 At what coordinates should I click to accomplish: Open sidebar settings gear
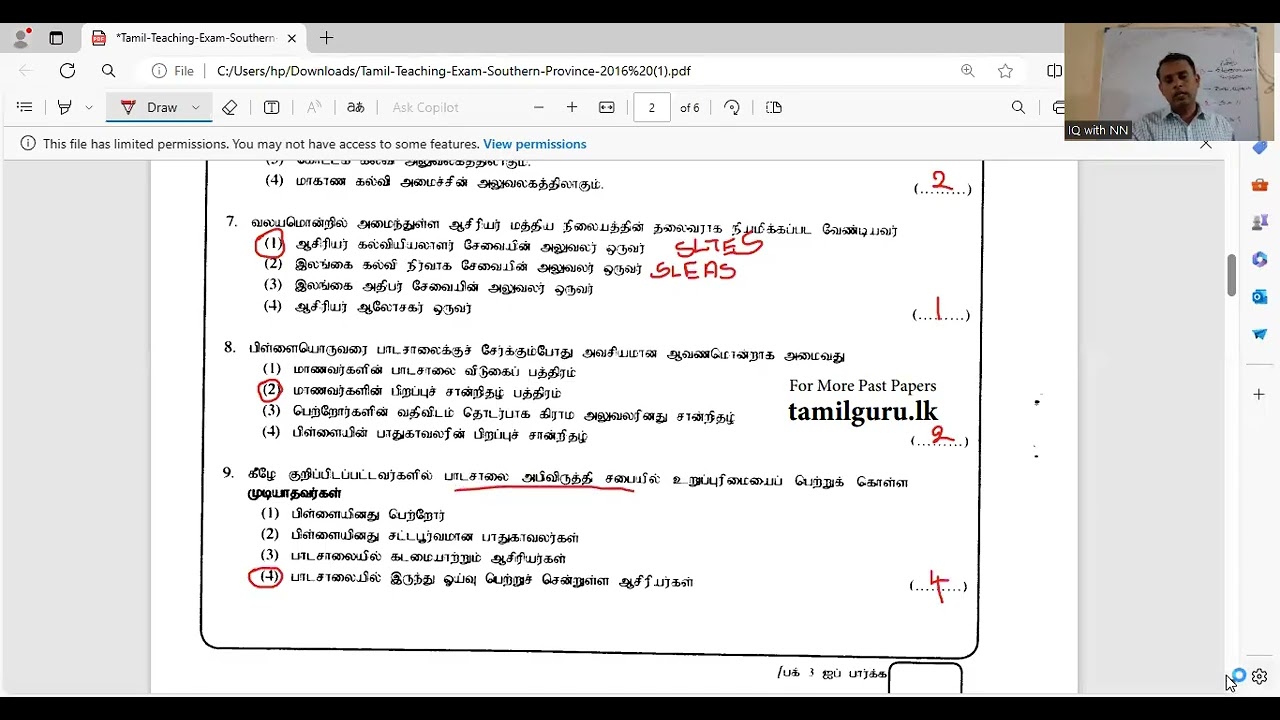click(1260, 677)
